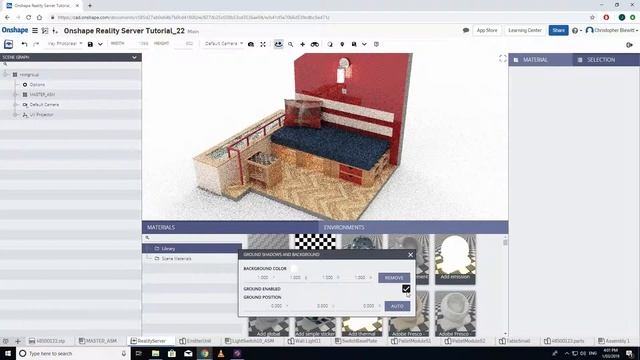The height and width of the screenshot is (360, 640).
Task: Click the render viewport toggle icon in the toolbar
Action: coord(9,44)
